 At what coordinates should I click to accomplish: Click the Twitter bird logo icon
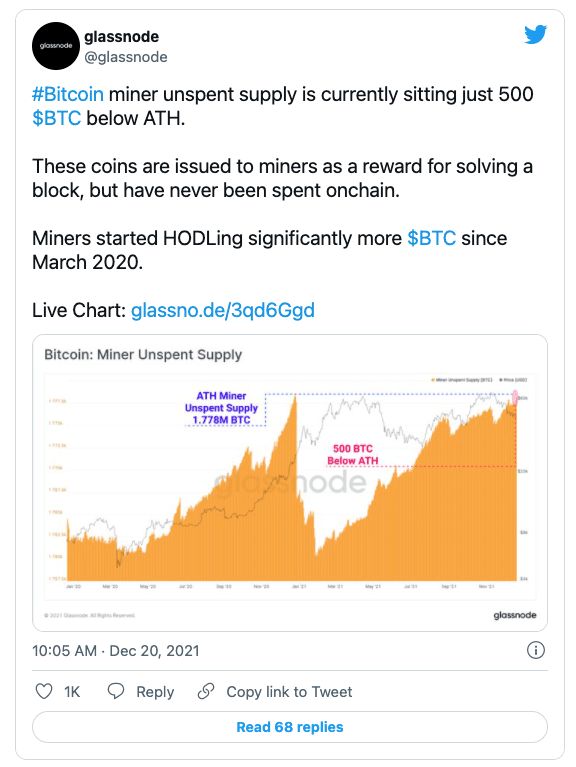[x=535, y=35]
